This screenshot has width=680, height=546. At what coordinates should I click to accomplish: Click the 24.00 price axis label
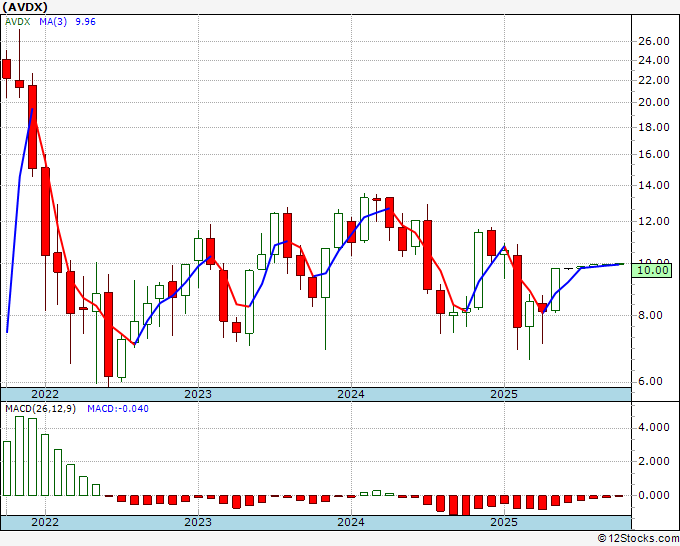point(654,61)
